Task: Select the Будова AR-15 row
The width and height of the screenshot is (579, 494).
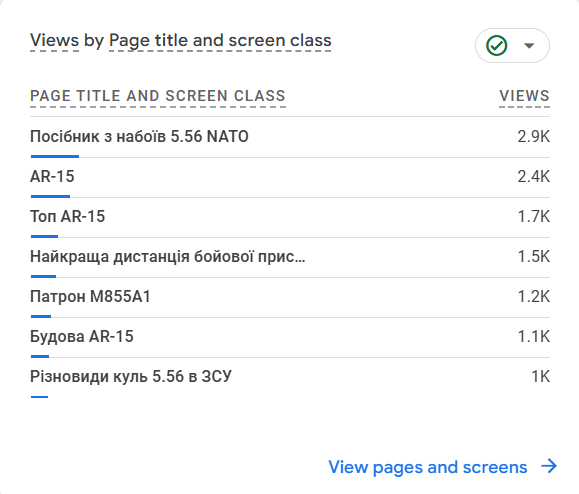Action: [x=290, y=337]
